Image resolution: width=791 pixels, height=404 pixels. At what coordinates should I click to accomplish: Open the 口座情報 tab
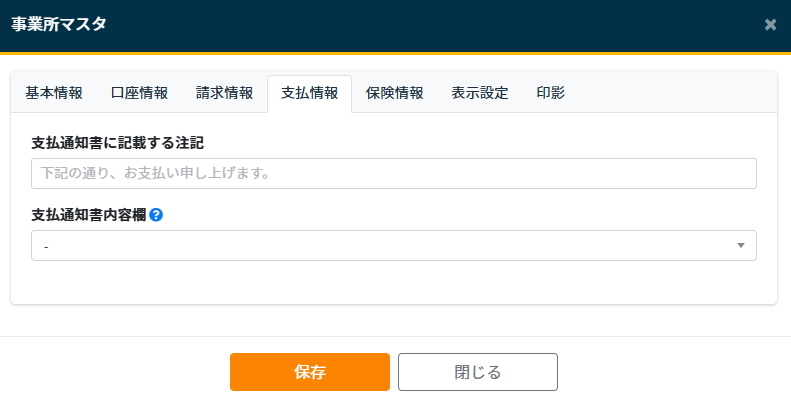(139, 93)
